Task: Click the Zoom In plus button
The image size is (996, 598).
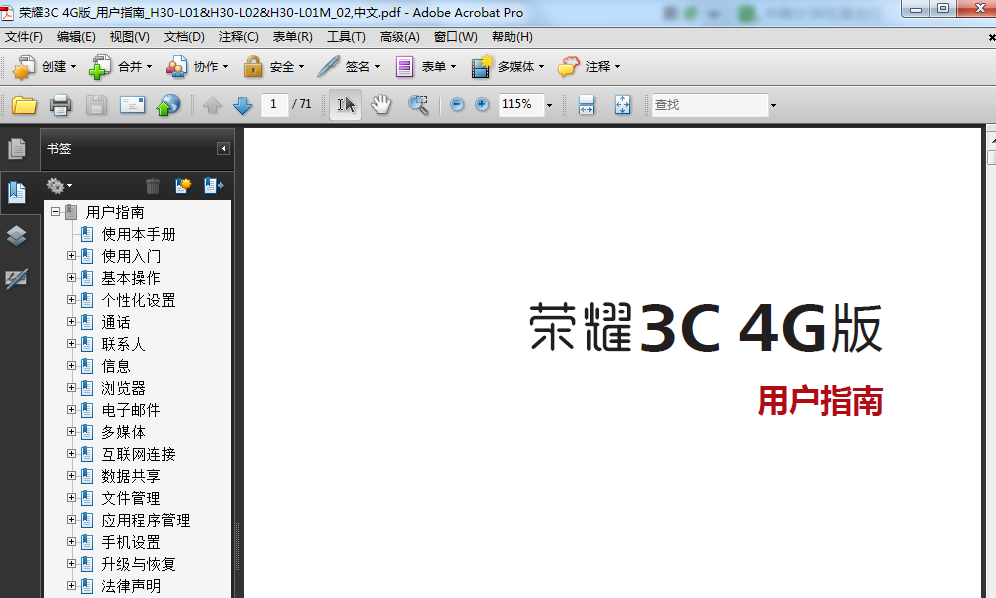Action: [x=482, y=104]
